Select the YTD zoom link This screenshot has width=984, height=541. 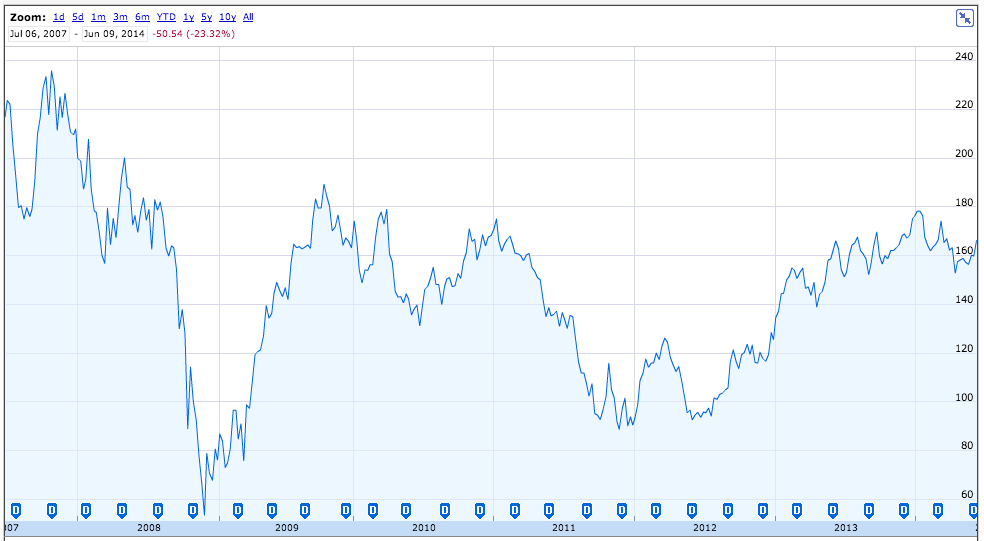(166, 17)
